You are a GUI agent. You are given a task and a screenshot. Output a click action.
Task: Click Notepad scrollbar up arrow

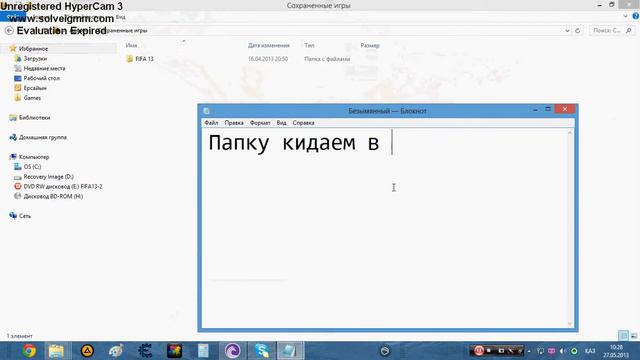pos(570,133)
